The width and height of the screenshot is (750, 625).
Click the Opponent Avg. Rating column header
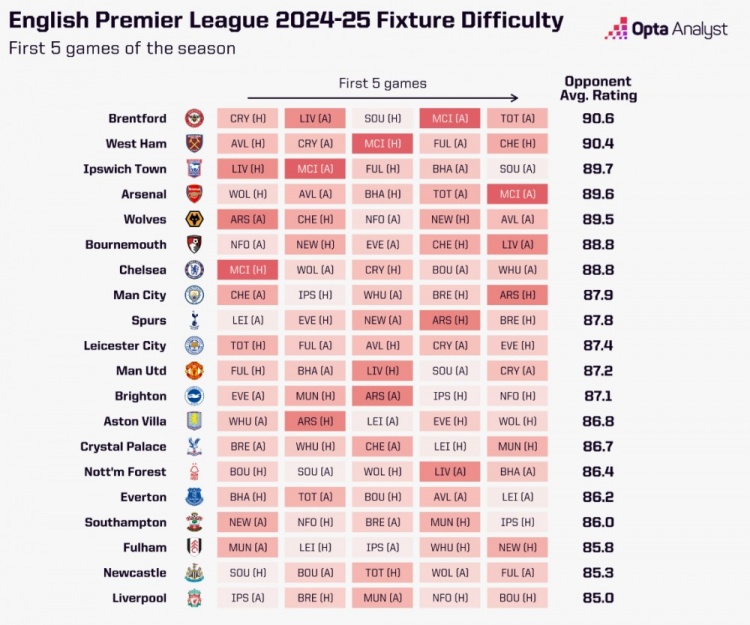pos(598,88)
